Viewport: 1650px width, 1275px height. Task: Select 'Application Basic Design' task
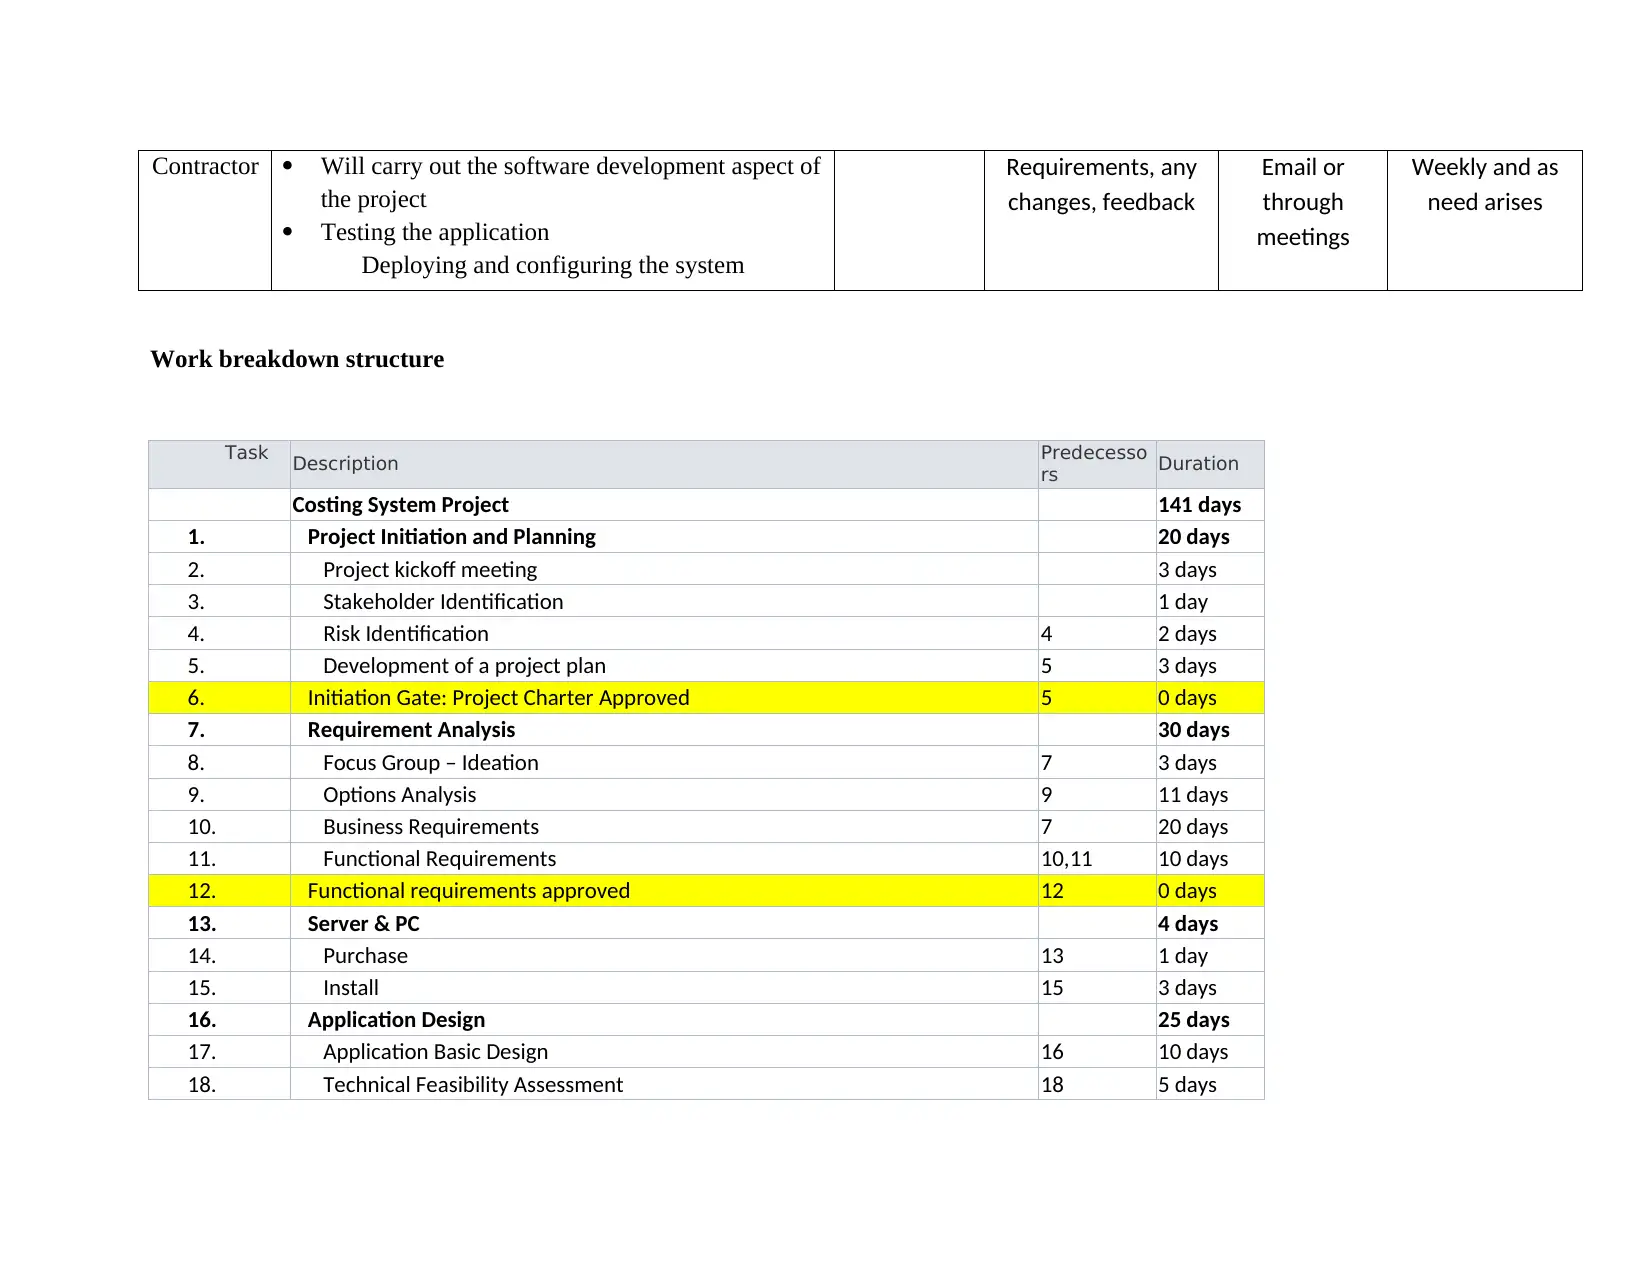435,1052
